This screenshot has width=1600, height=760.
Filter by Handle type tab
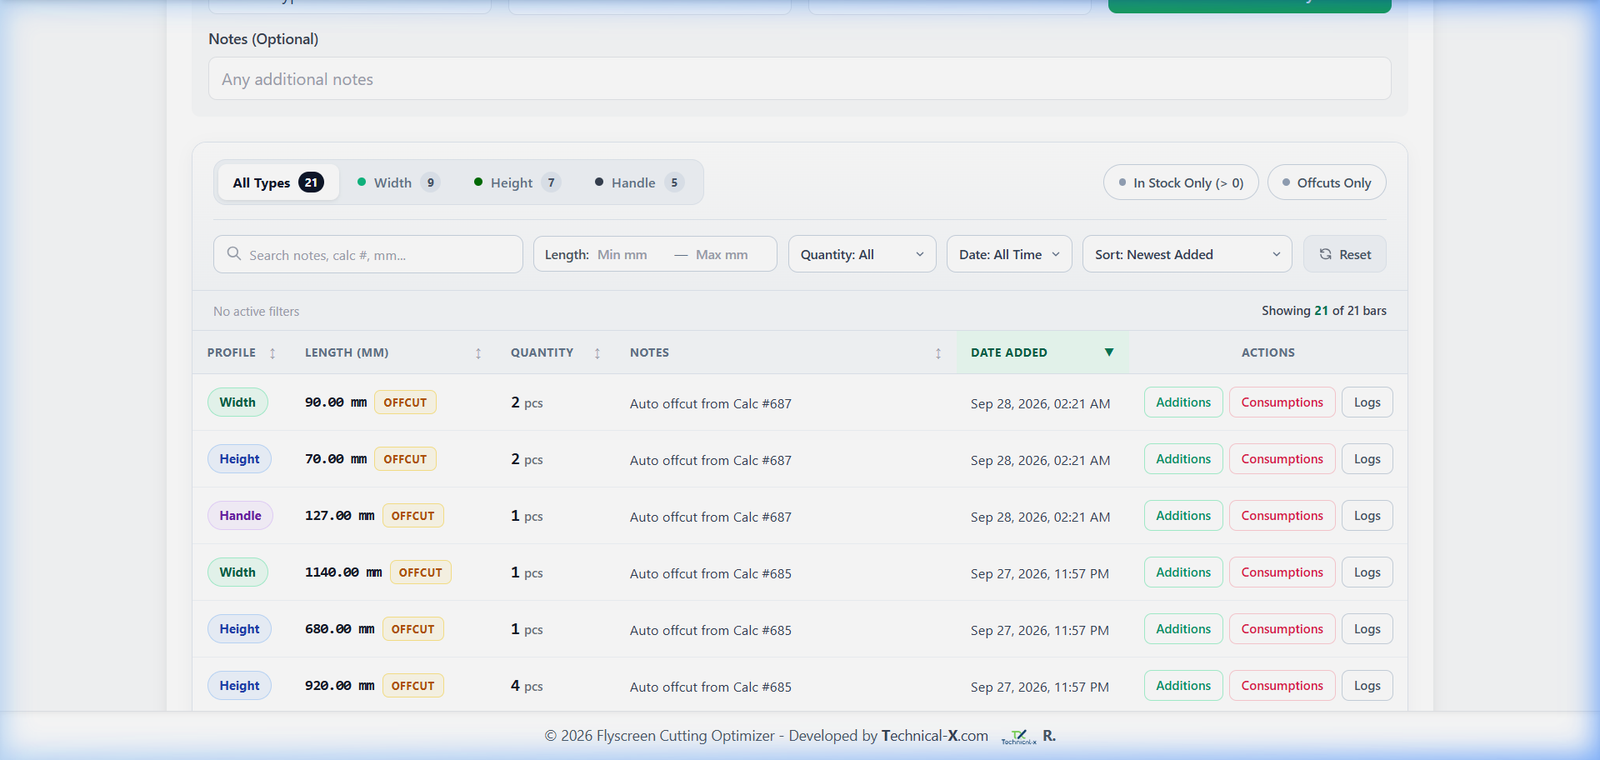(x=639, y=183)
